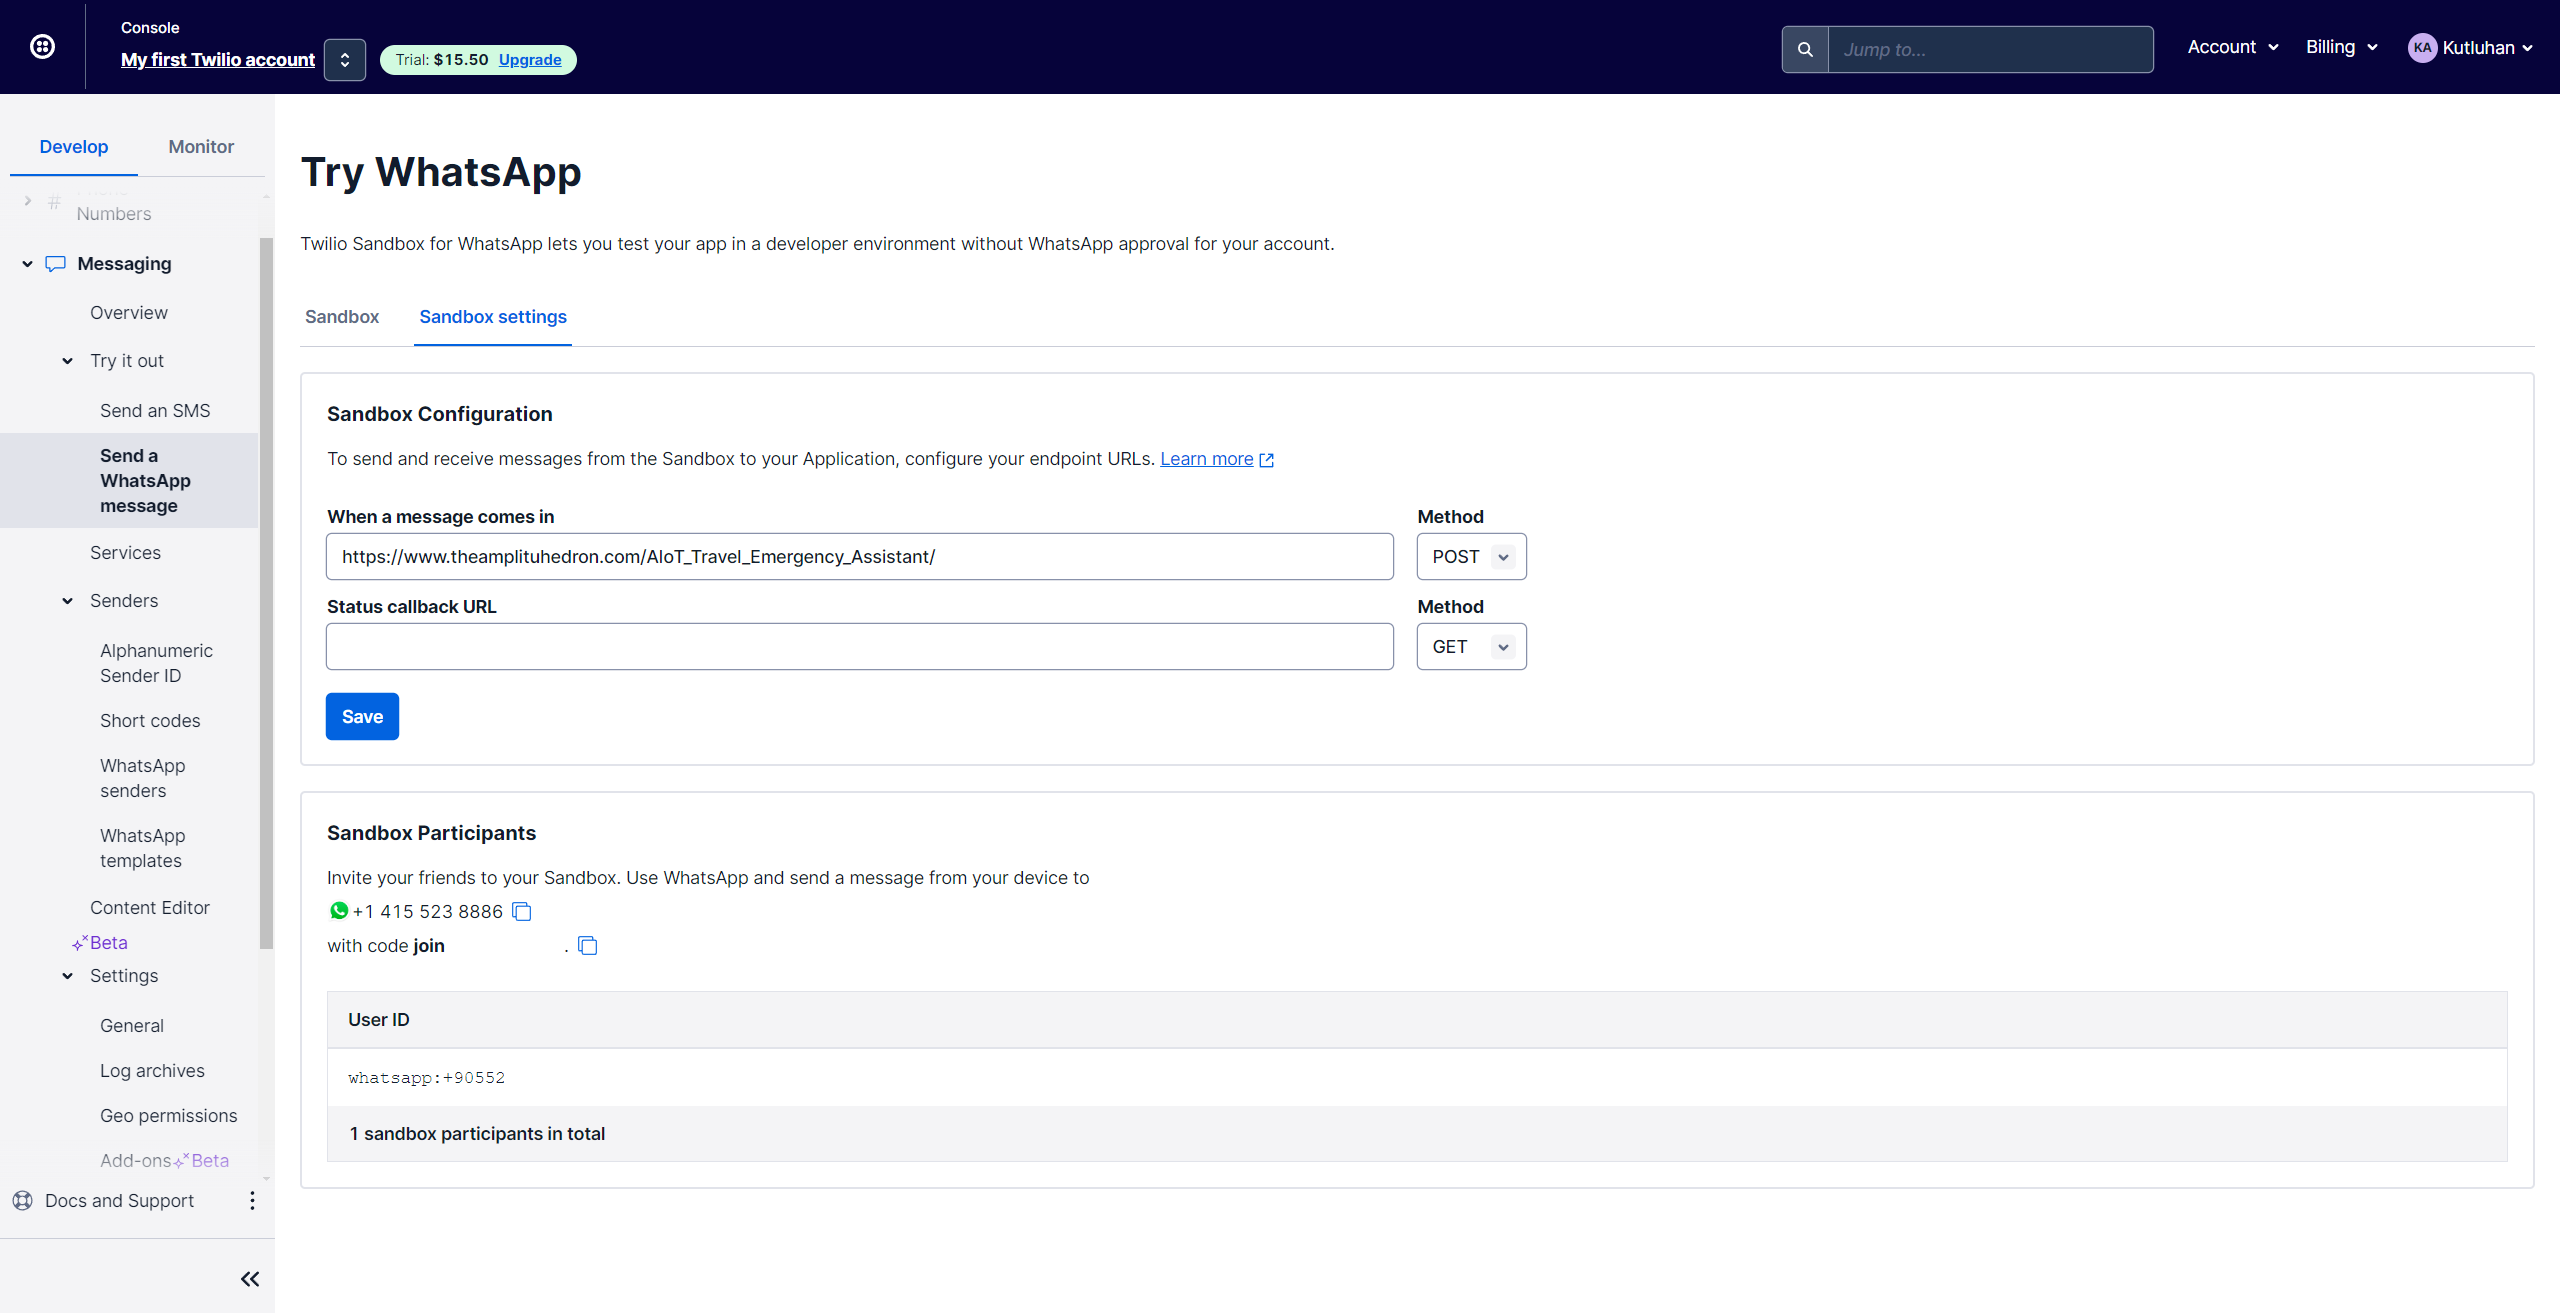The height and width of the screenshot is (1313, 2560).
Task: Expand the Phone Numbers section arrow
Action: coord(27,201)
